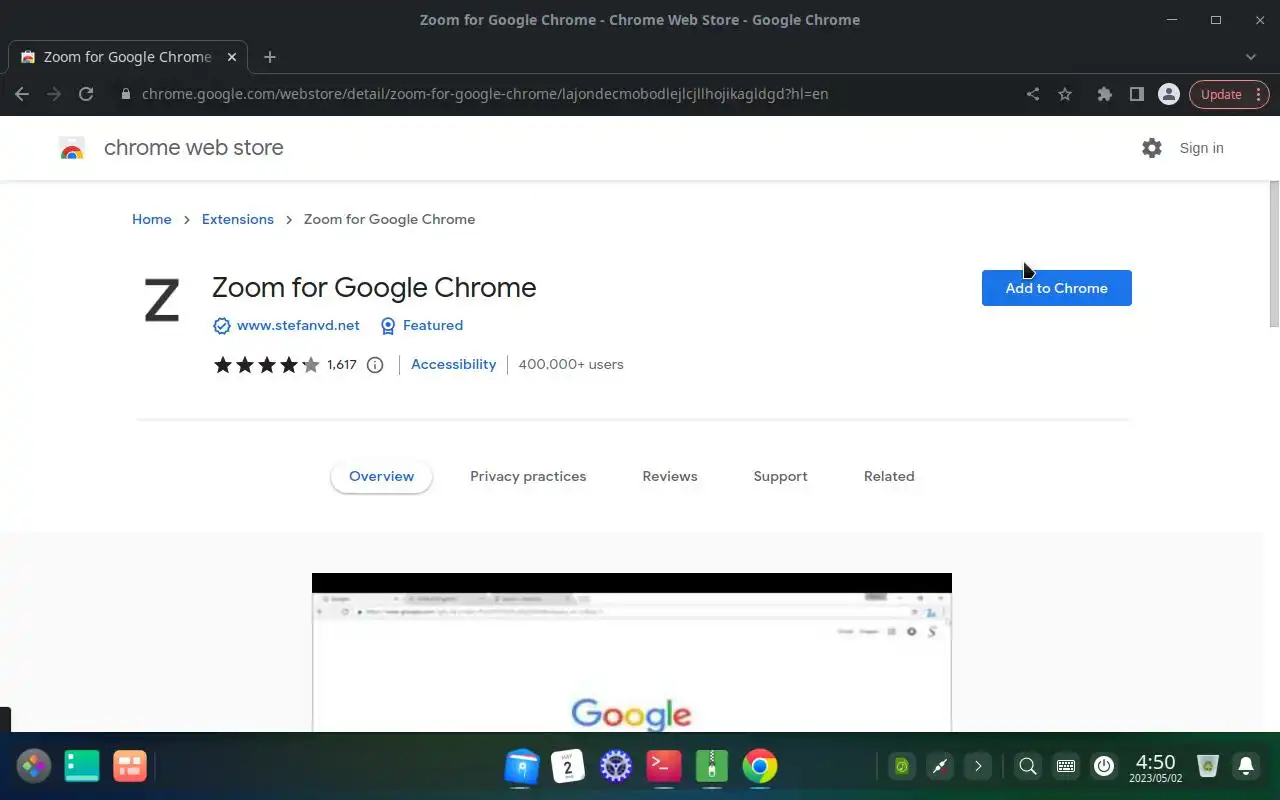The image size is (1280, 800).
Task: Open the calendar dock icon
Action: point(568,767)
